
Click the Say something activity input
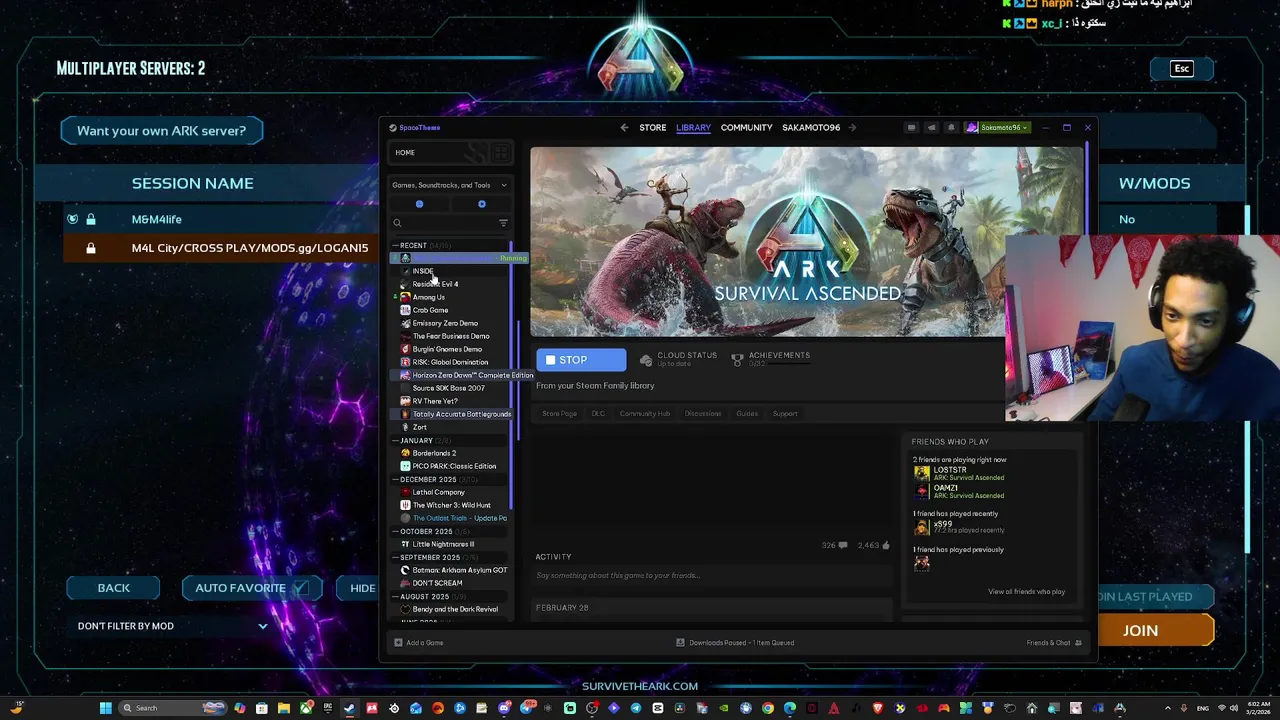click(712, 575)
